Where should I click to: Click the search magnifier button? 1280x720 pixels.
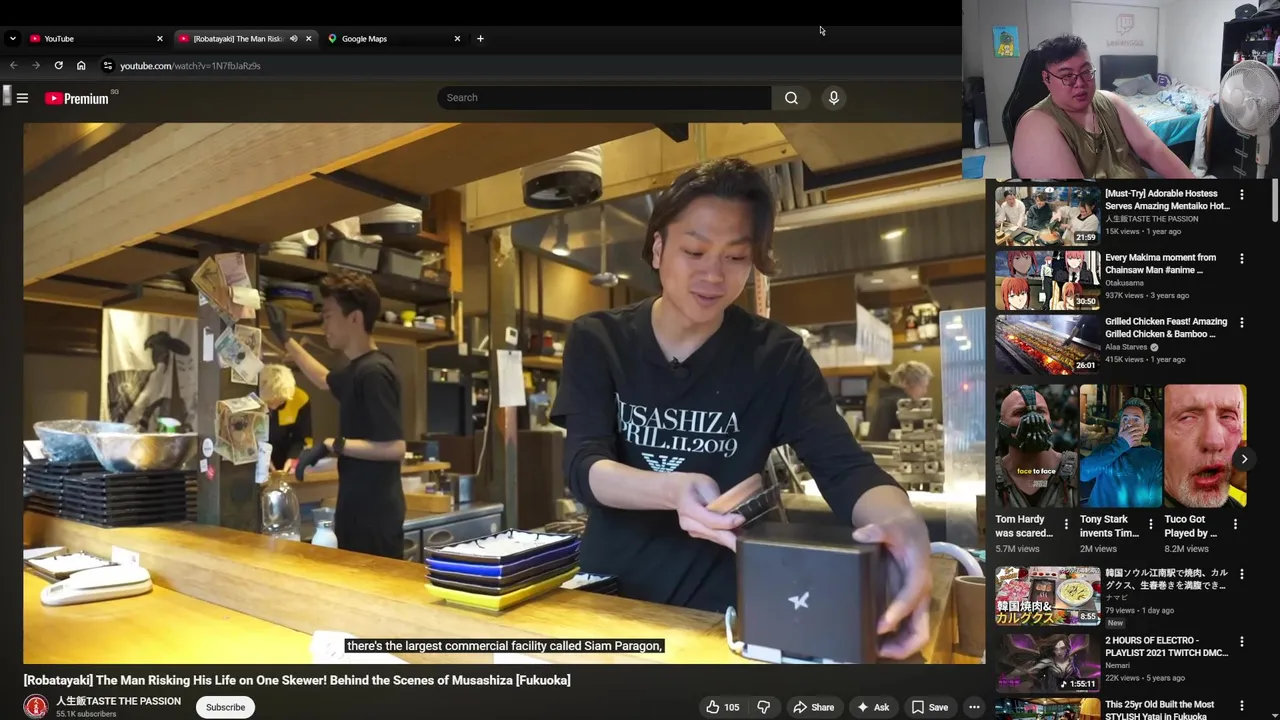[x=791, y=98]
